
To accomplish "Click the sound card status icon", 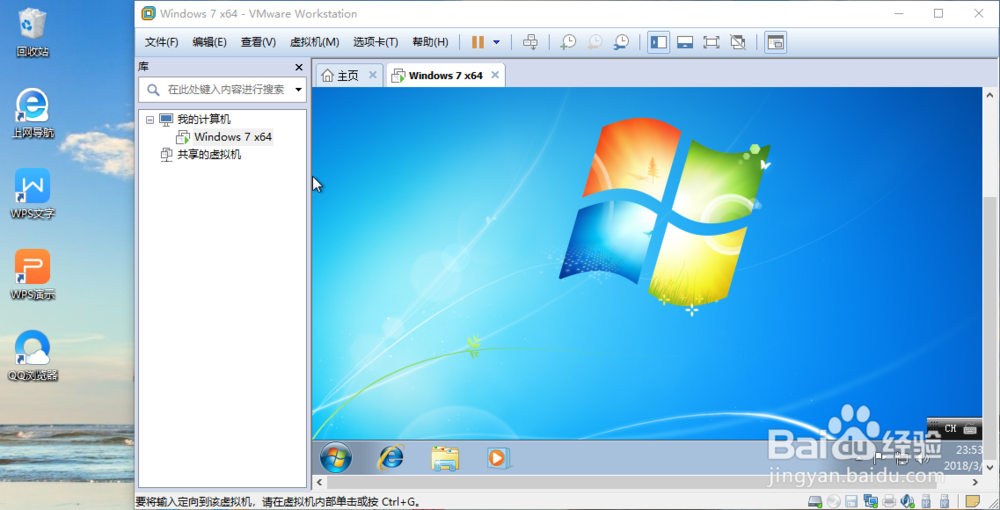I will point(908,501).
